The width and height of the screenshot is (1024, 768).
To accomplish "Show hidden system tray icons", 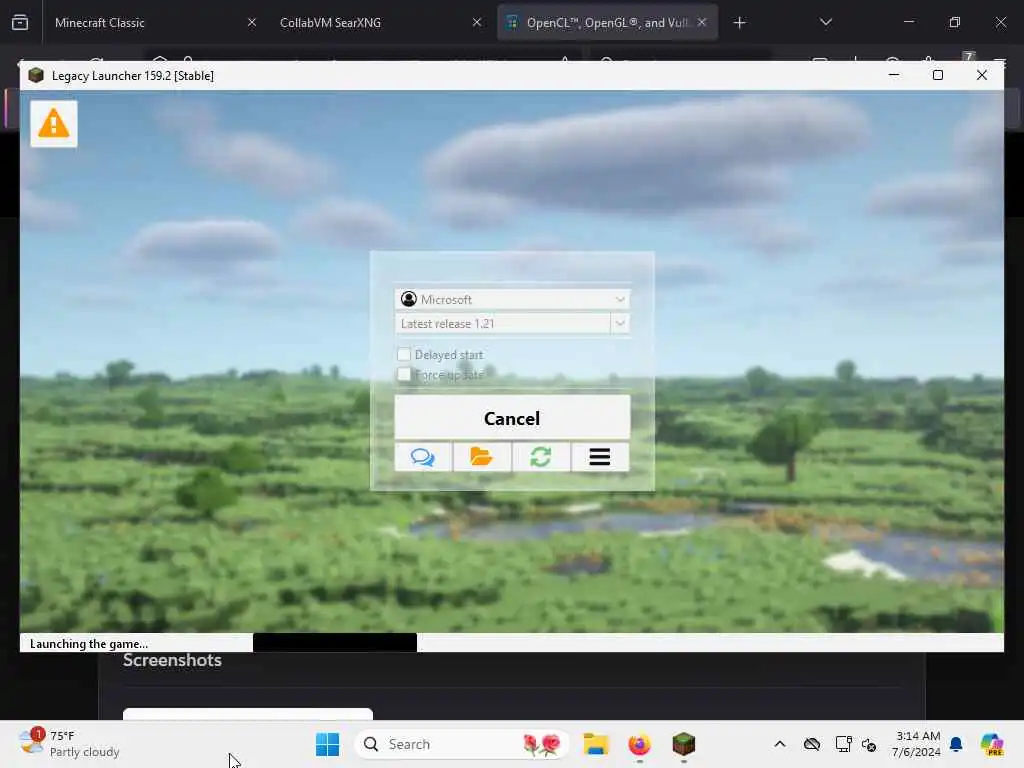I will 780,744.
